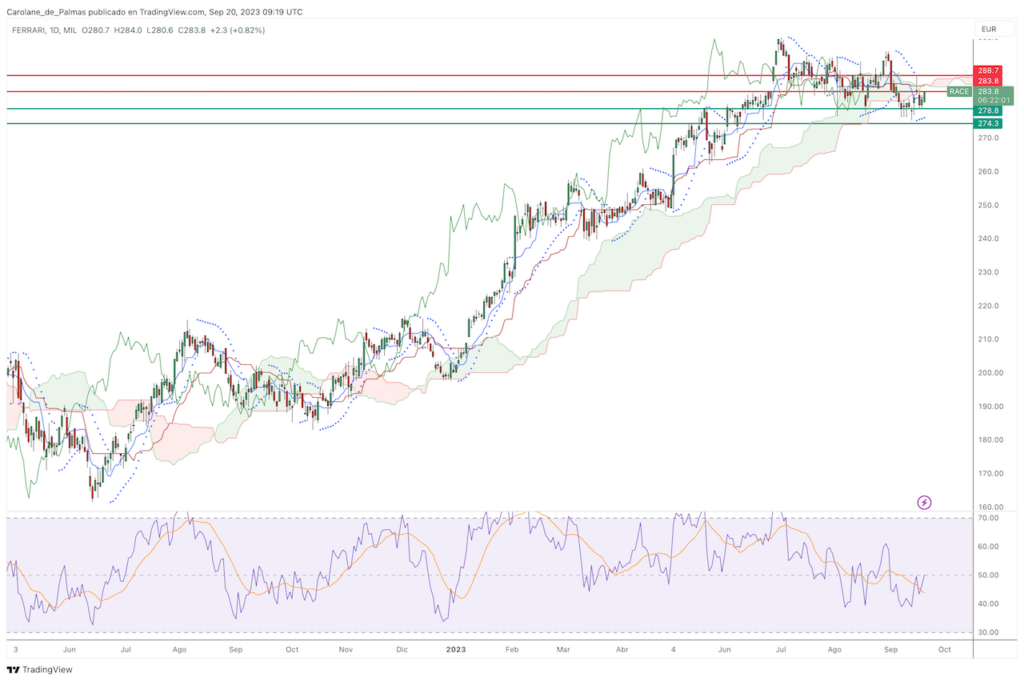Viewport: 1024px width, 682px height.
Task: Click the purple lightning bolt event icon
Action: click(x=924, y=501)
